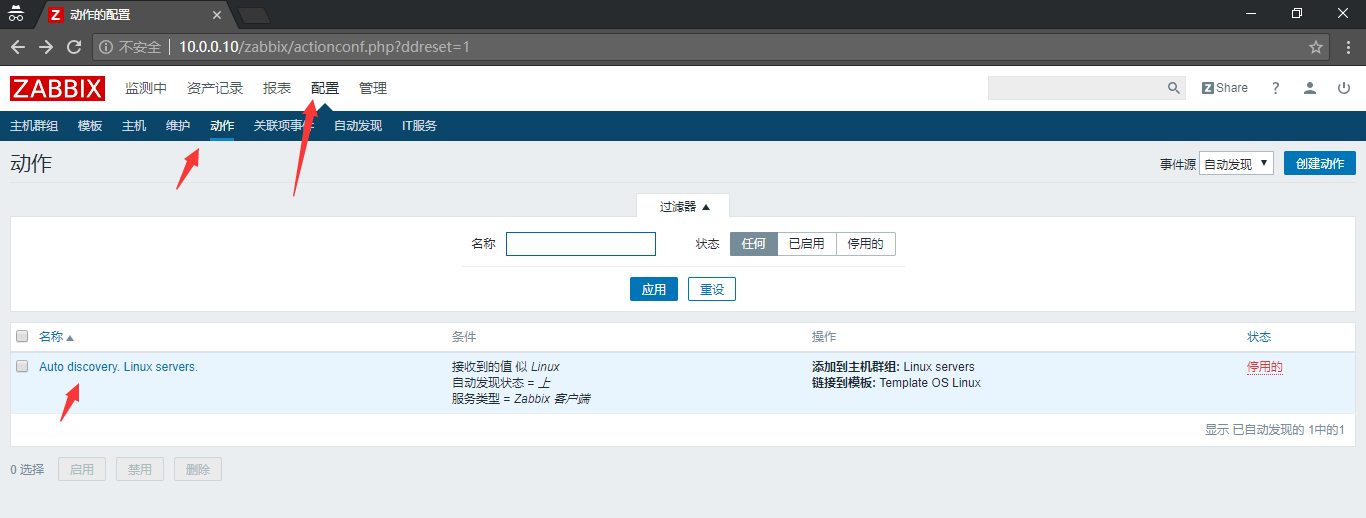The image size is (1366, 518).
Task: Select 任何 status filter
Action: (754, 244)
